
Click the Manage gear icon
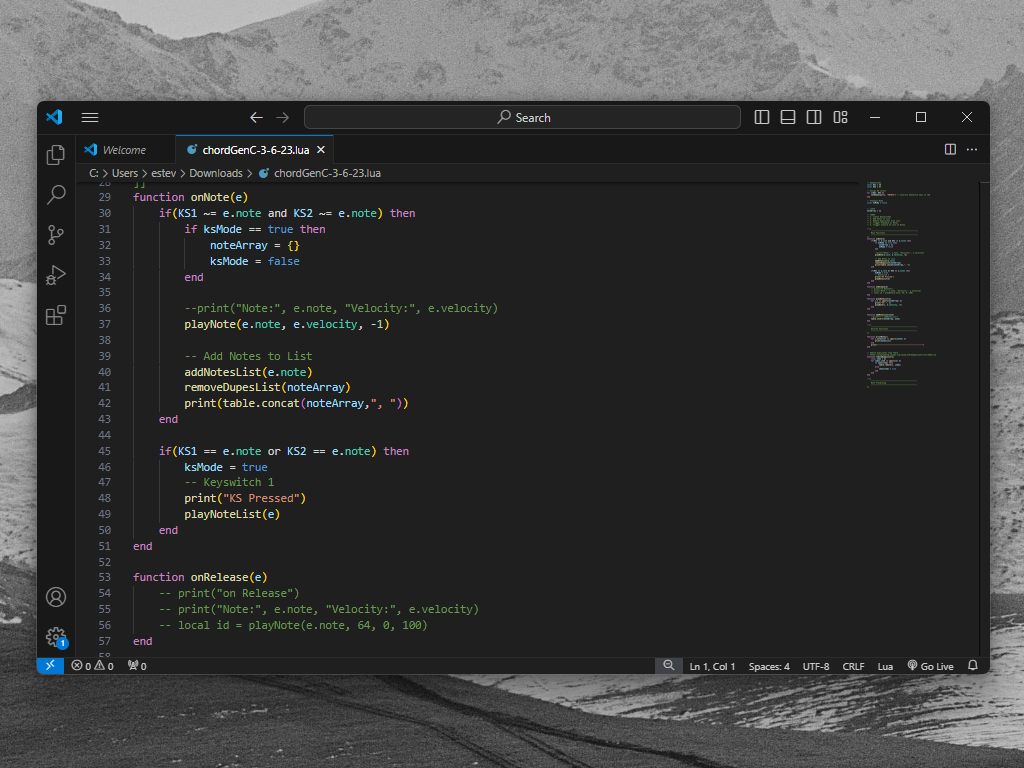pos(56,637)
